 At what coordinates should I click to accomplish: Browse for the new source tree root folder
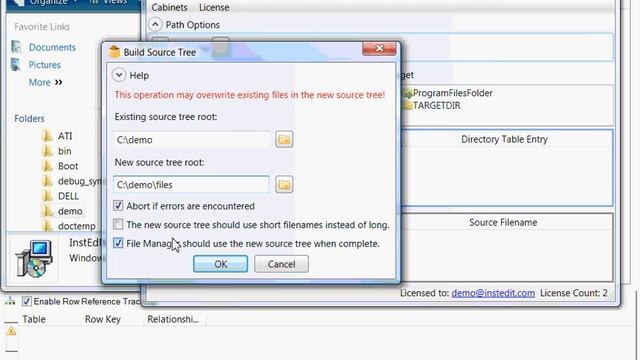point(284,185)
